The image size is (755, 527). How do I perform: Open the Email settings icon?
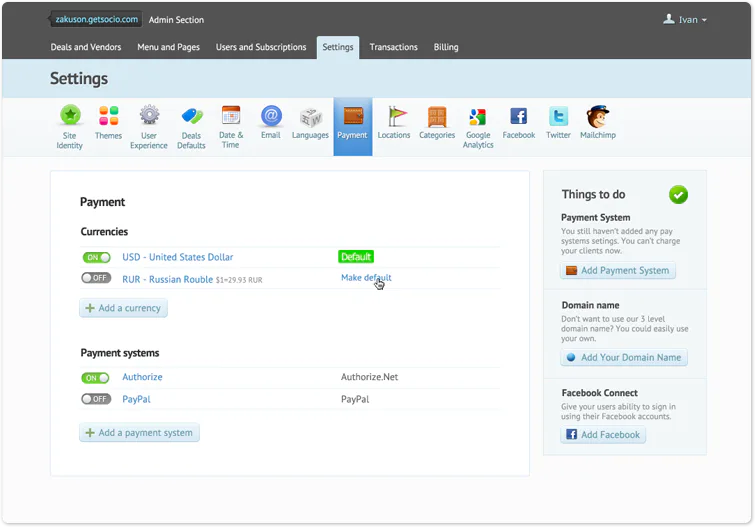point(271,116)
